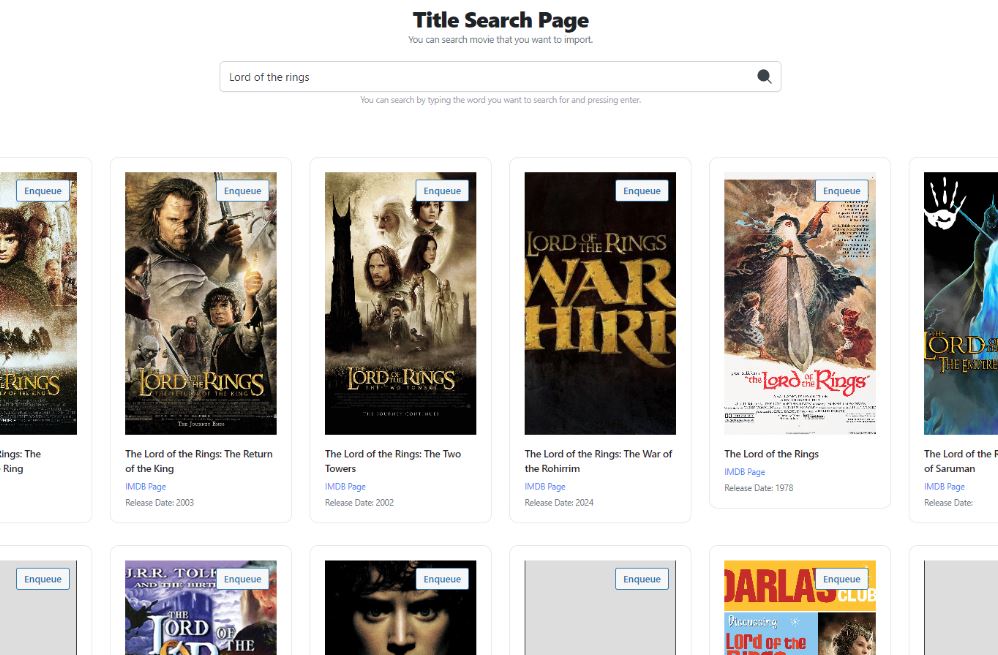Image resolution: width=998 pixels, height=655 pixels.
Task: Enqueue the 1978 The Lord of the Rings
Action: click(x=841, y=191)
